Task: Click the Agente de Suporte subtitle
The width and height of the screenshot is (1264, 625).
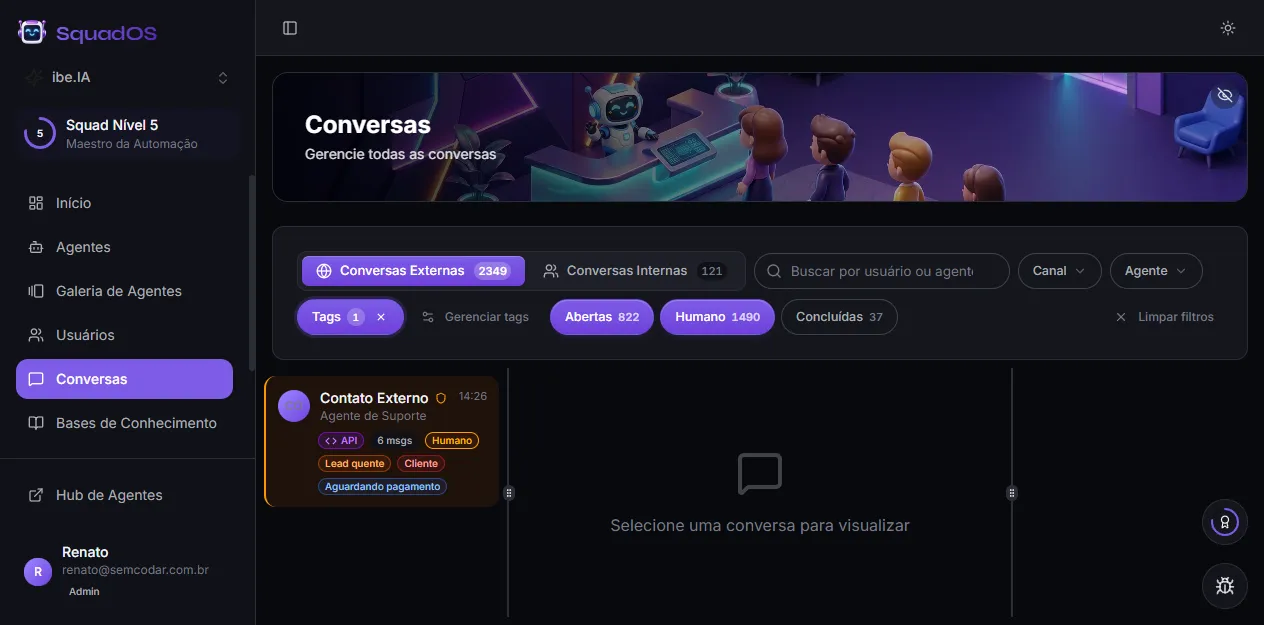Action: tap(373, 416)
